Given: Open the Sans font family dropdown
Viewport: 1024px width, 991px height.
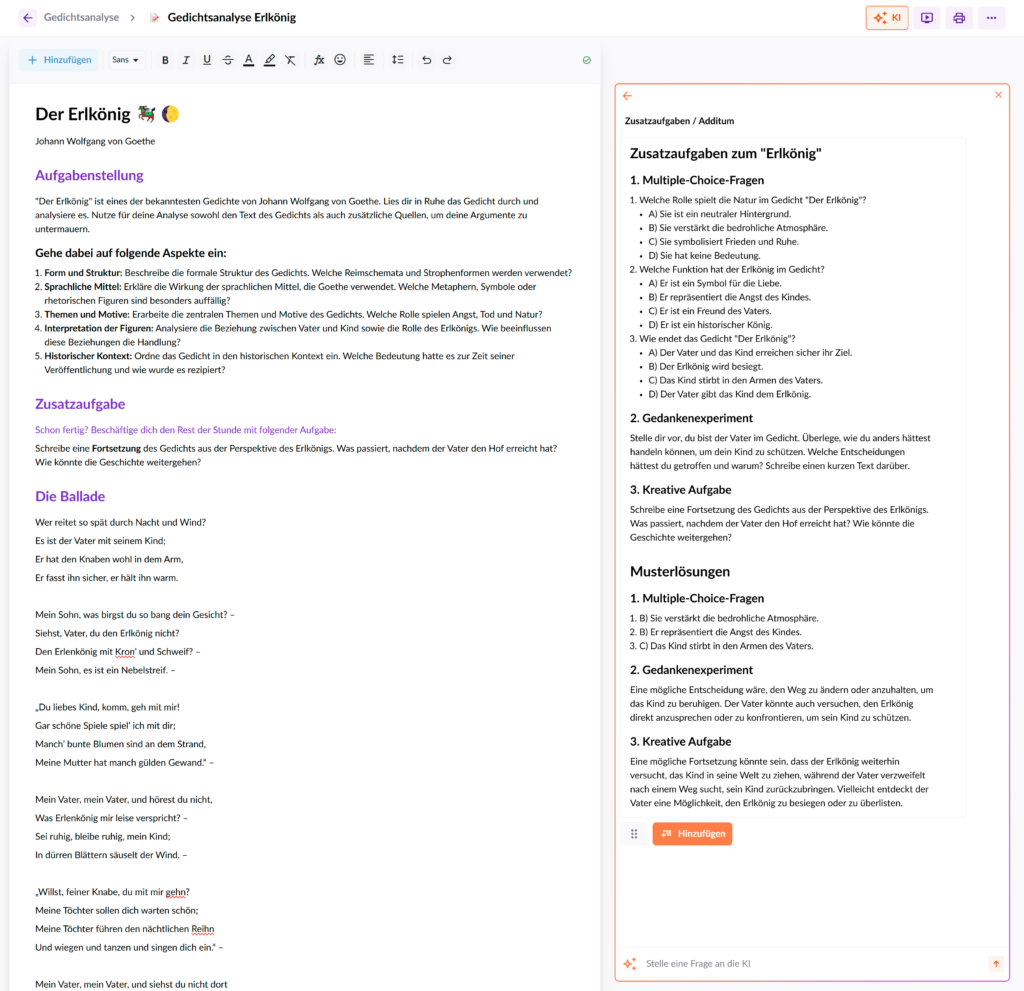Looking at the screenshot, I should (x=125, y=60).
